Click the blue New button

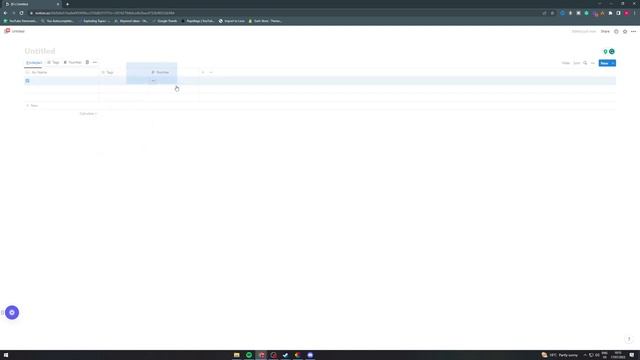tap(604, 63)
